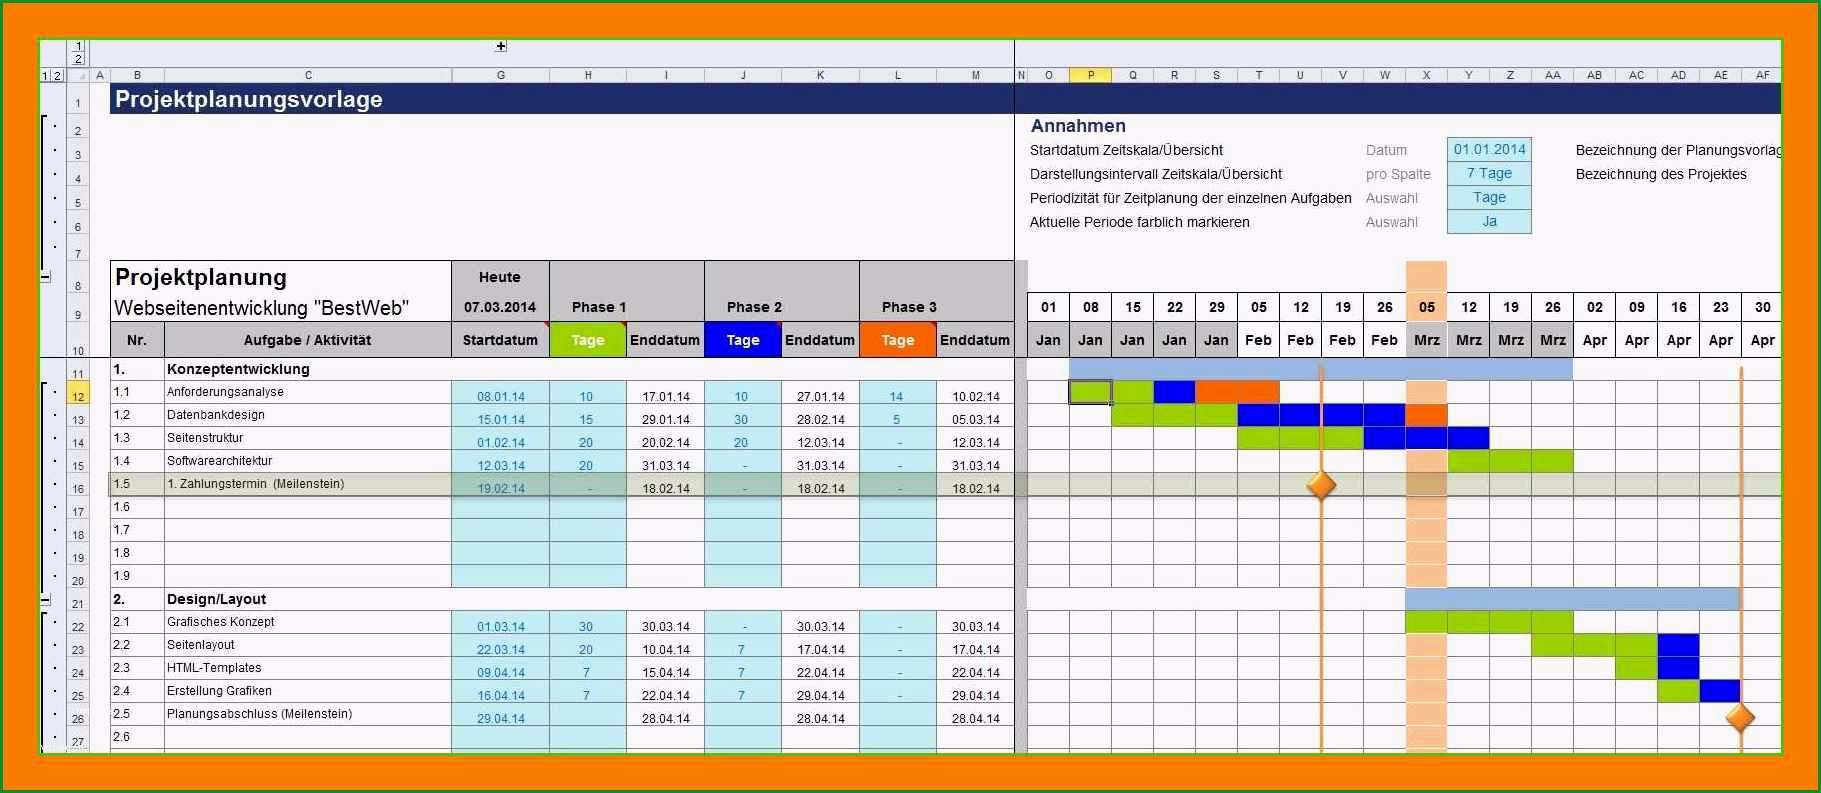Select column header C
Screen dimensions: 1821x793
pyautogui.click(x=308, y=75)
